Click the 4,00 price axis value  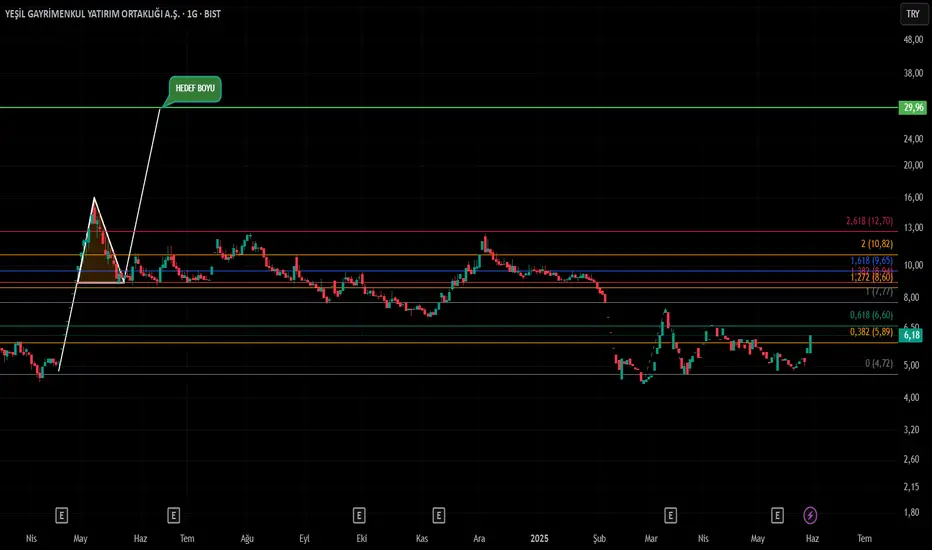tap(911, 397)
